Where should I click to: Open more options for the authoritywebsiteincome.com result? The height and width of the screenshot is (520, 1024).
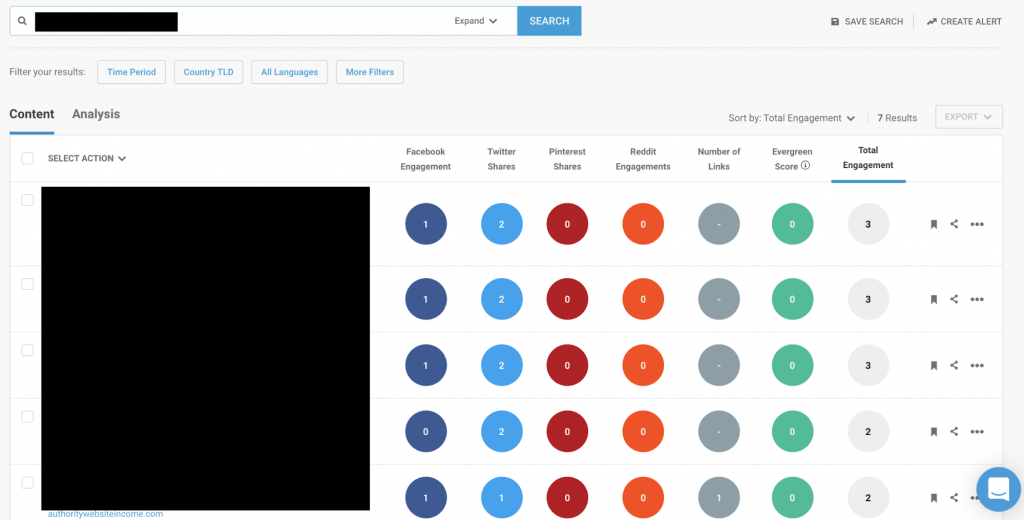point(972,498)
